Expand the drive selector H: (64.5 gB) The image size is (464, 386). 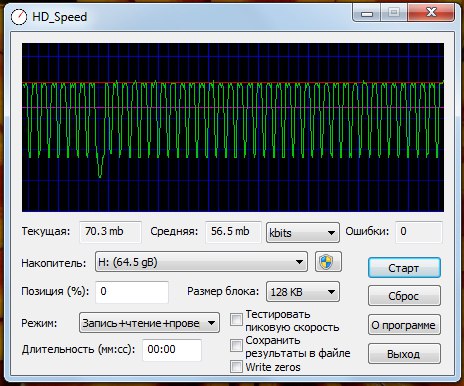pyautogui.click(x=201, y=262)
